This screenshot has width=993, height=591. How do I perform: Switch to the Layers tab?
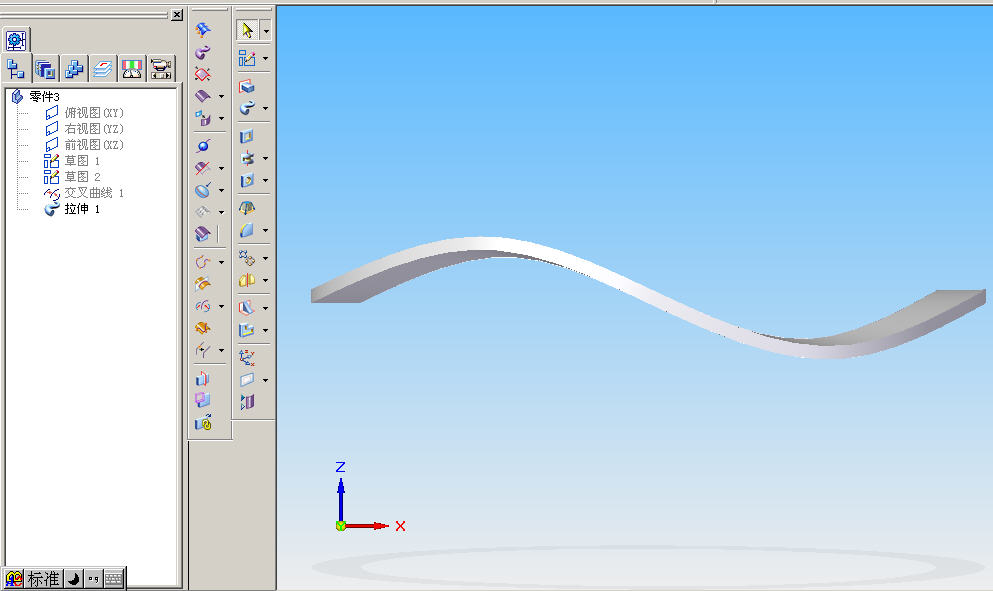(103, 68)
